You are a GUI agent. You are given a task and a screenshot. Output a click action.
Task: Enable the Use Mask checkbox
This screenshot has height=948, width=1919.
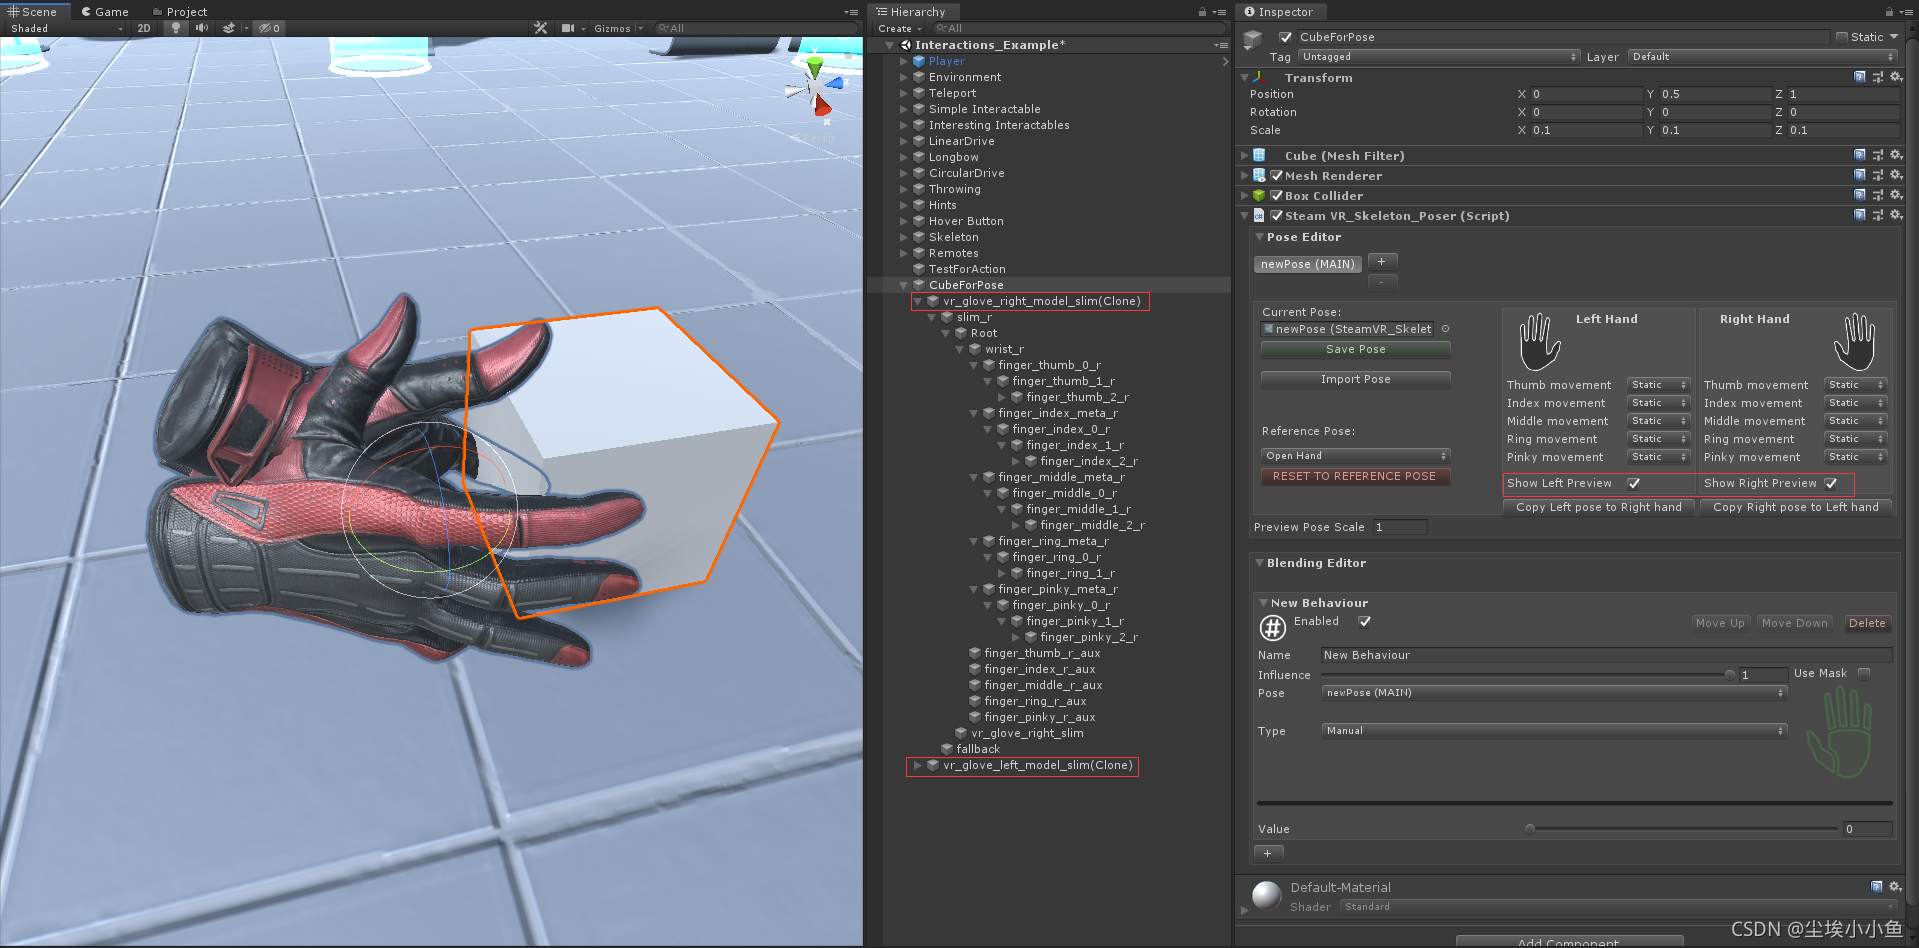tap(1864, 673)
